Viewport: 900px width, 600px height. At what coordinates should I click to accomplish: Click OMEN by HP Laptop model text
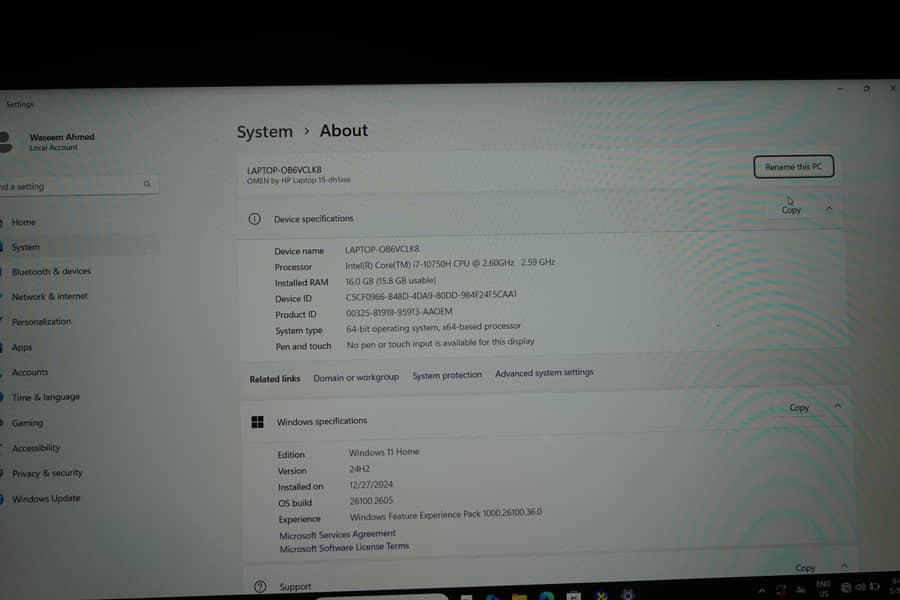[x=298, y=180]
